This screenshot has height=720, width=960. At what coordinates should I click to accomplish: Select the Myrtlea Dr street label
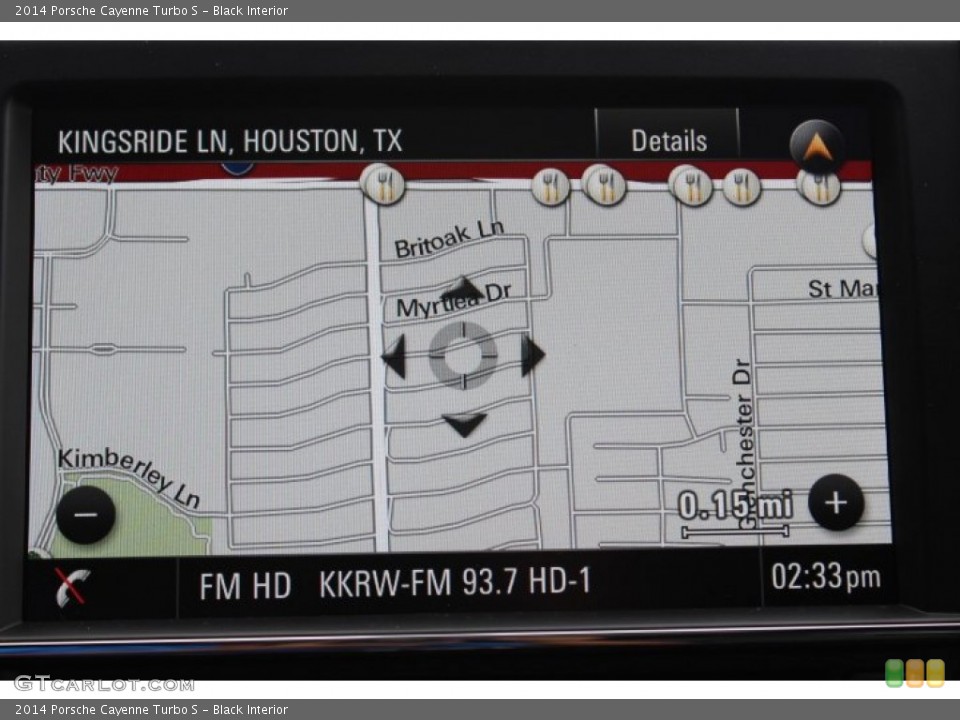(454, 301)
